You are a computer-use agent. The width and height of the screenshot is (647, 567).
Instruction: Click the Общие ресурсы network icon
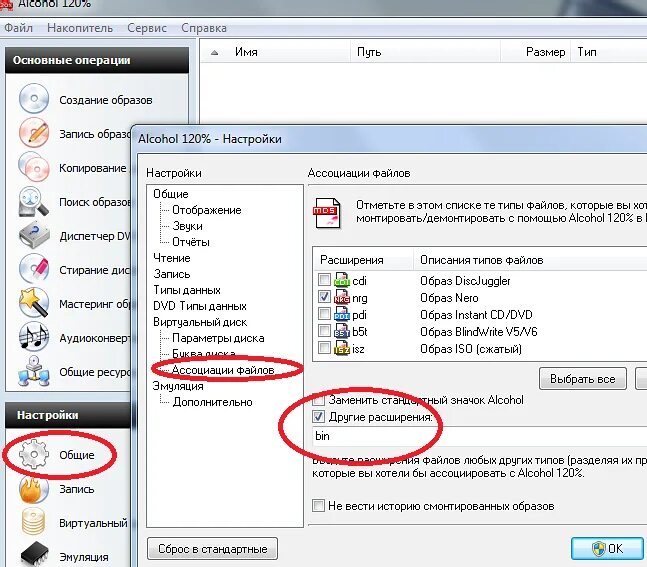[34, 371]
